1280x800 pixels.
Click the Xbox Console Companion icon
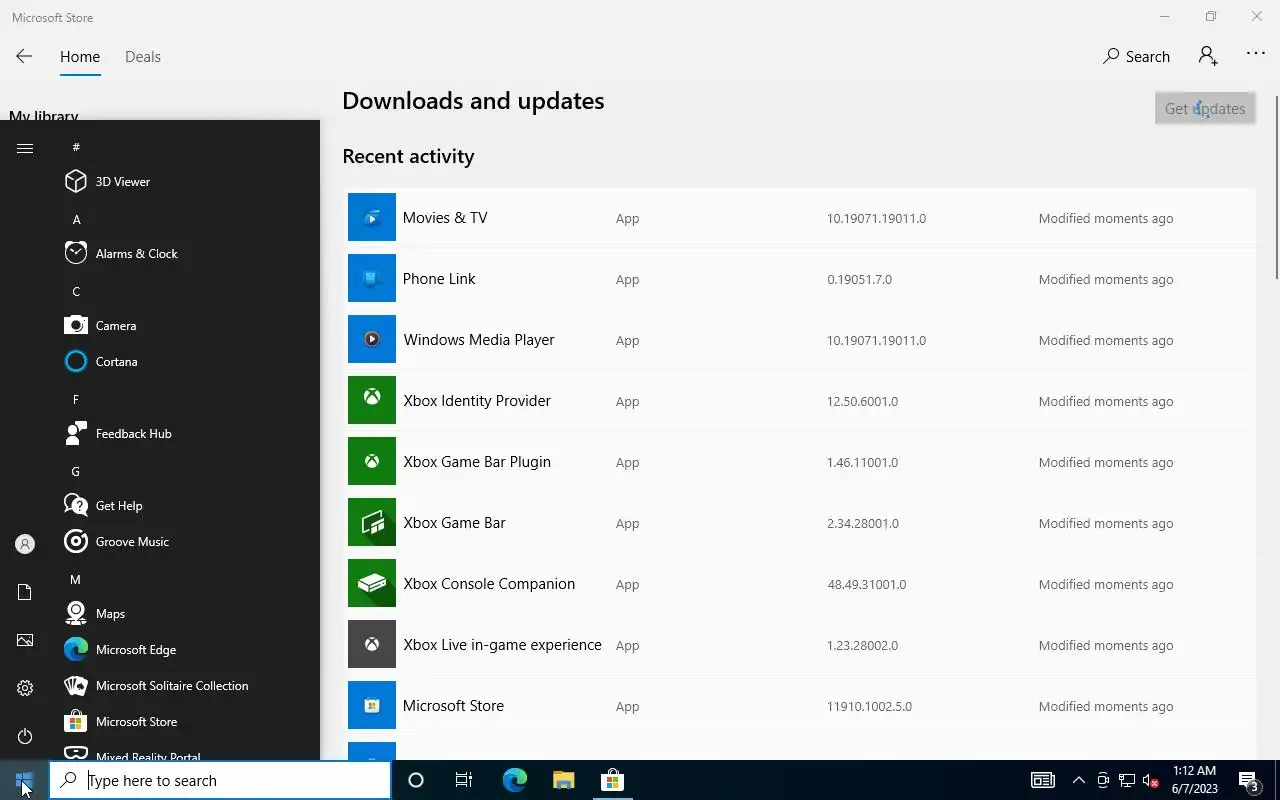coord(372,583)
